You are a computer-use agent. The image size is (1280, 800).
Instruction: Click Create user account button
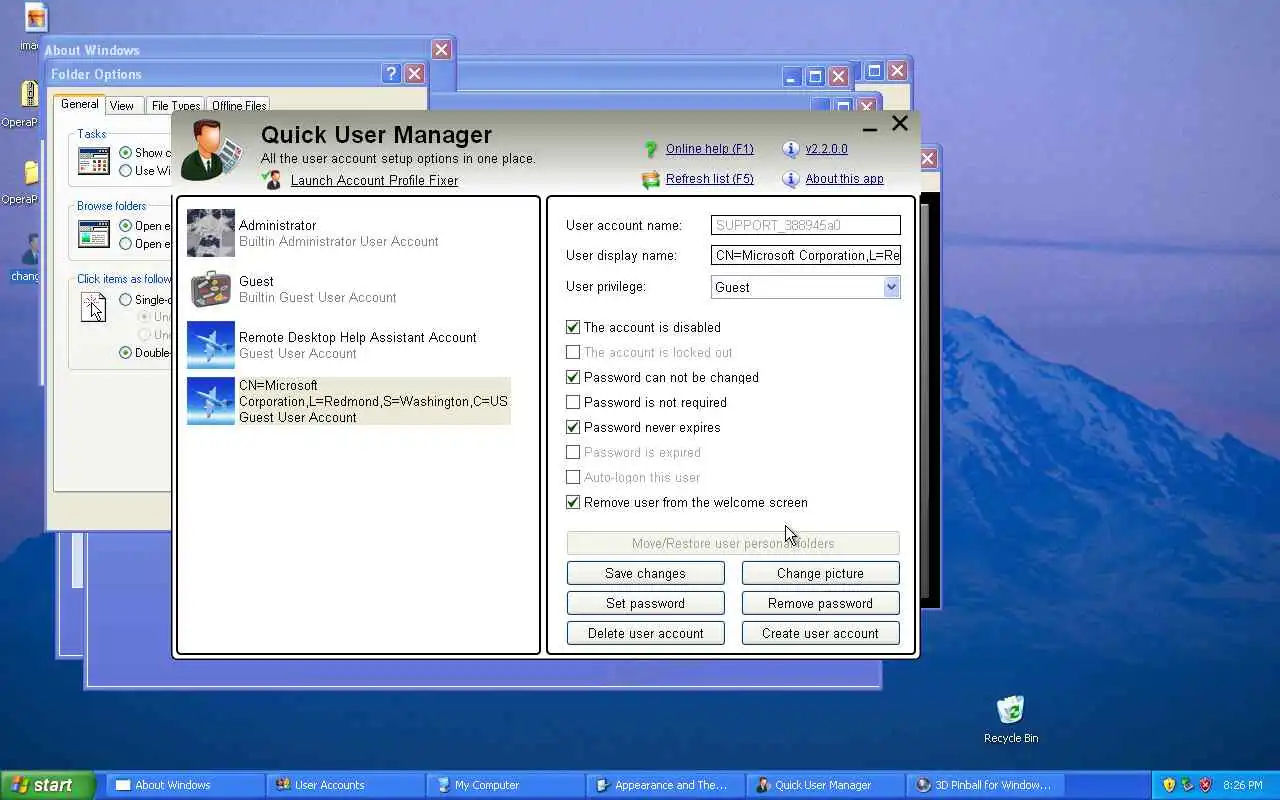click(820, 633)
